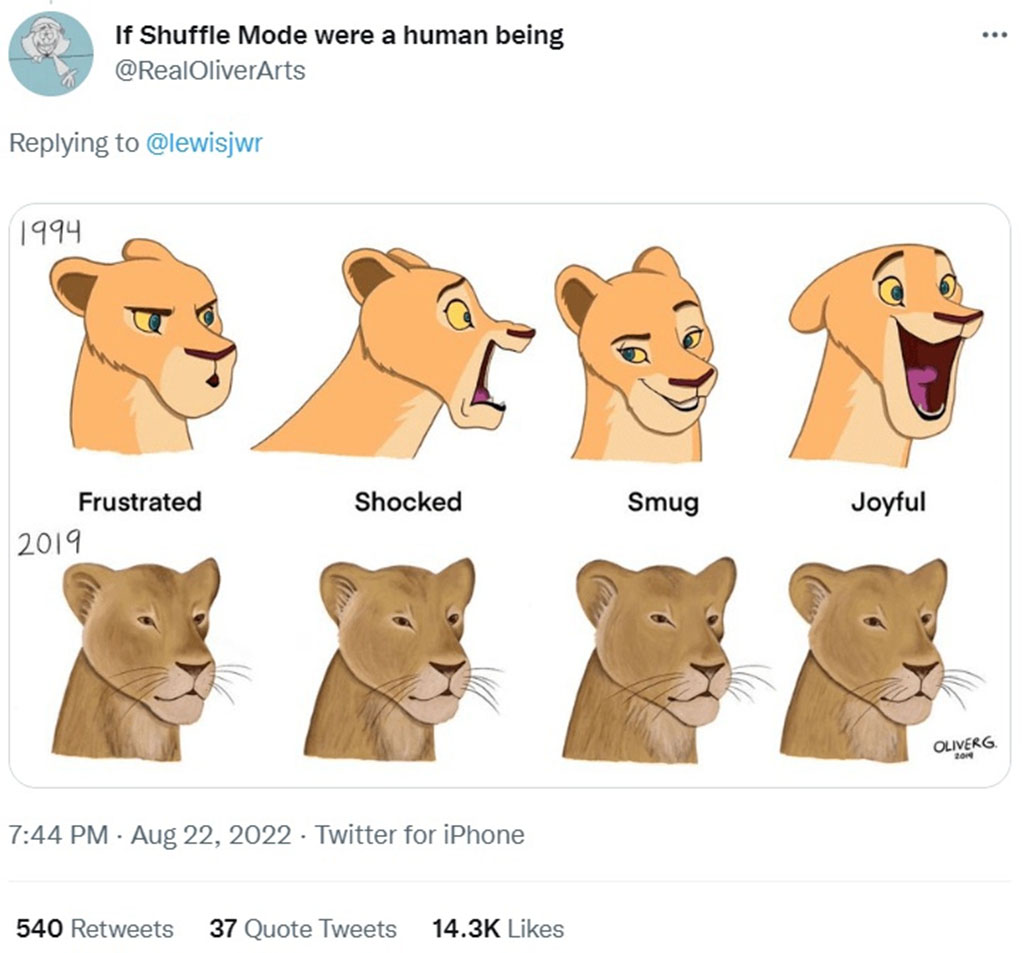The width and height of the screenshot is (1024, 953).
Task: Click the 7:44 PM Aug 22, 2022 timestamp
Action: (x=150, y=834)
